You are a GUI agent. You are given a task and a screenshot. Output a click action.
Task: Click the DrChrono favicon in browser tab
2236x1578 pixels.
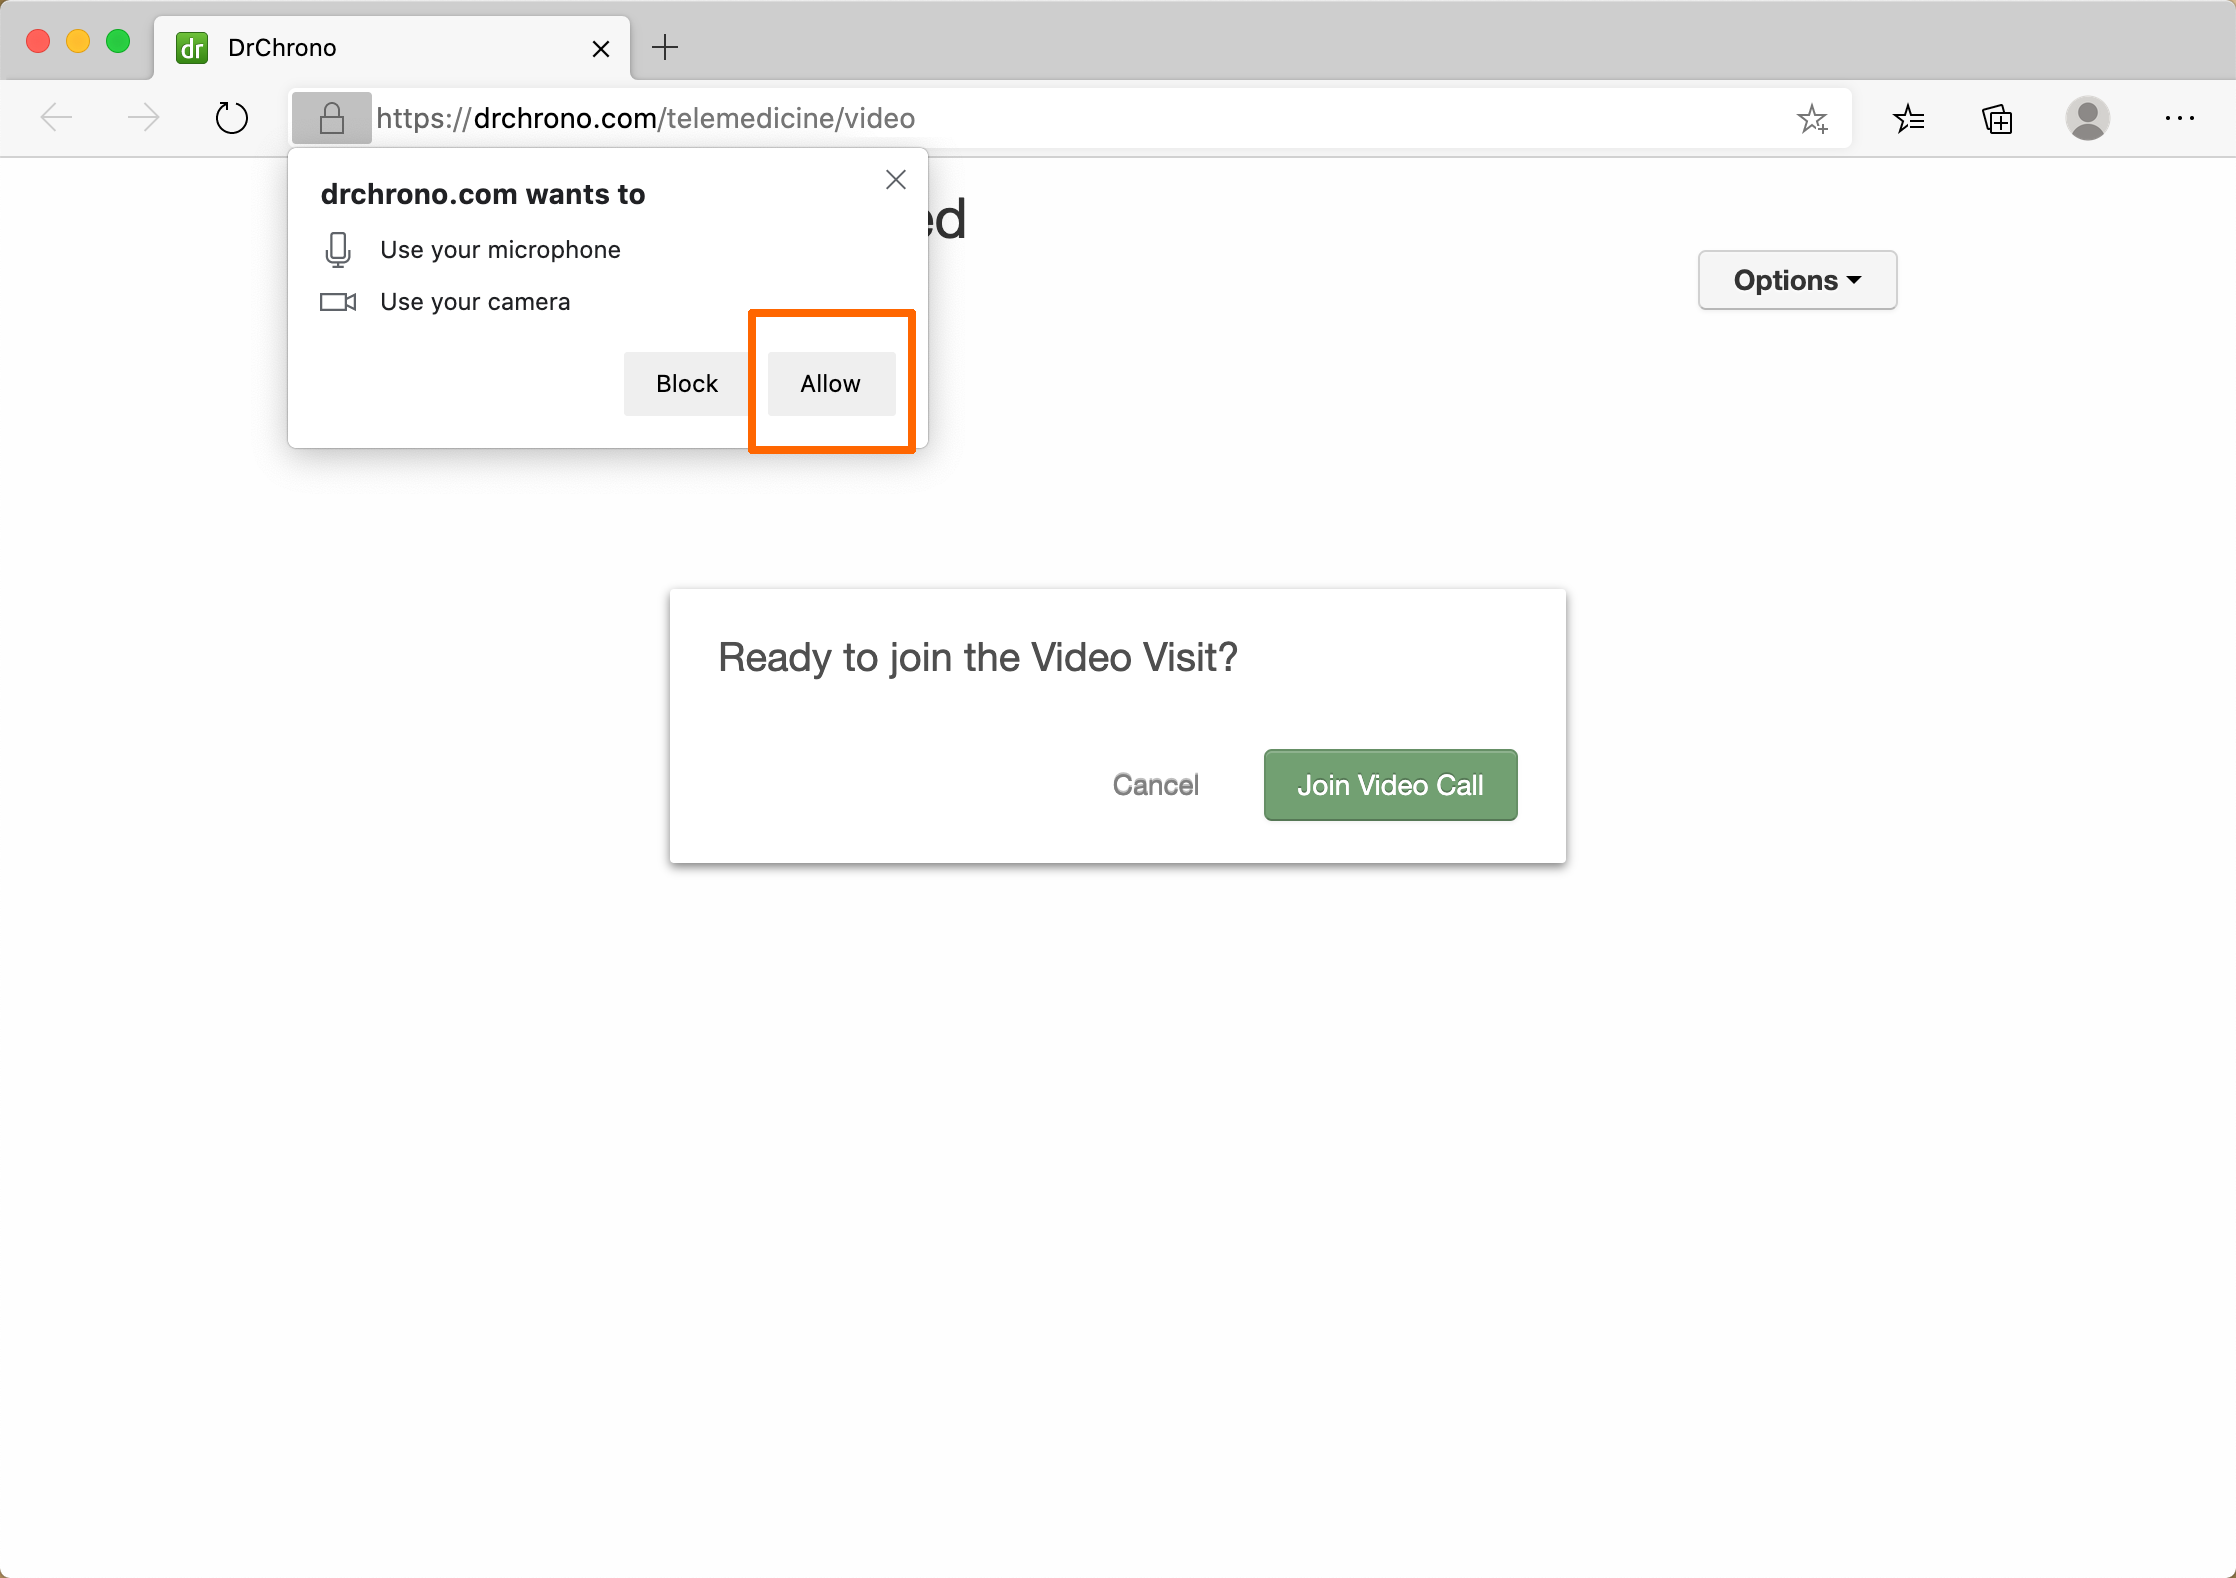click(191, 46)
